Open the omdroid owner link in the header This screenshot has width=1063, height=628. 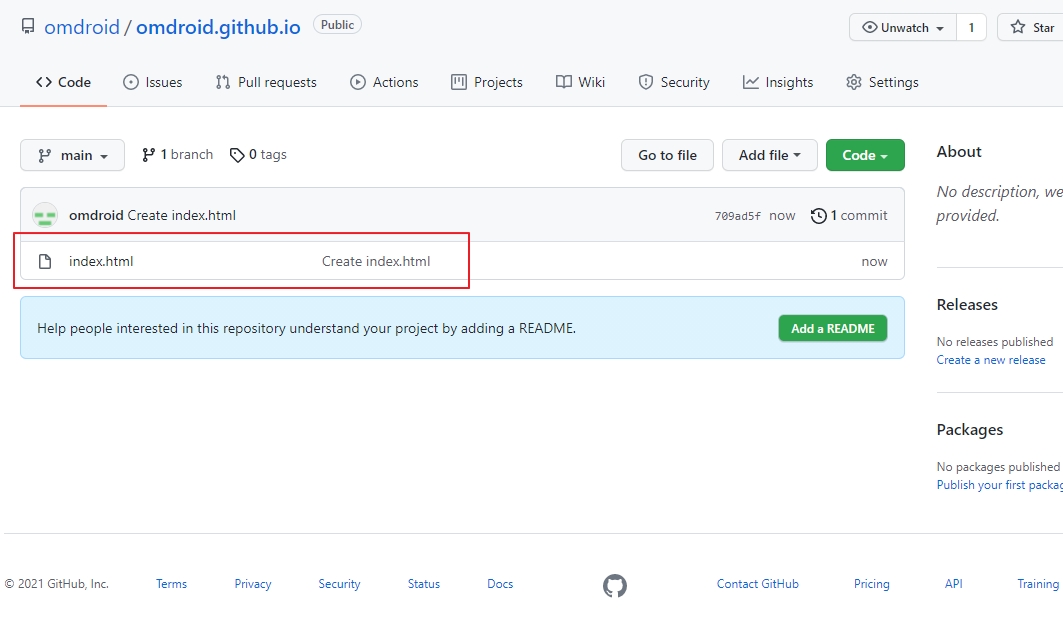coord(82,27)
